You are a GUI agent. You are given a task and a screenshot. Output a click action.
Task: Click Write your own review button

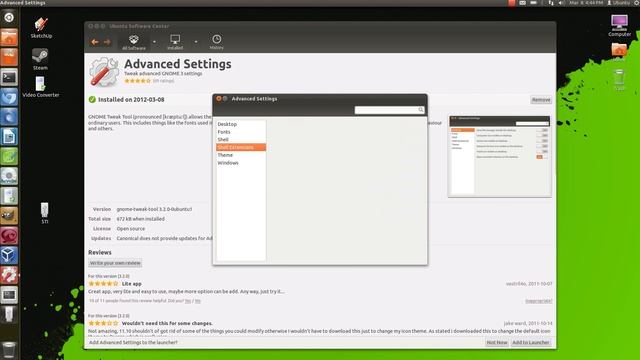click(115, 263)
